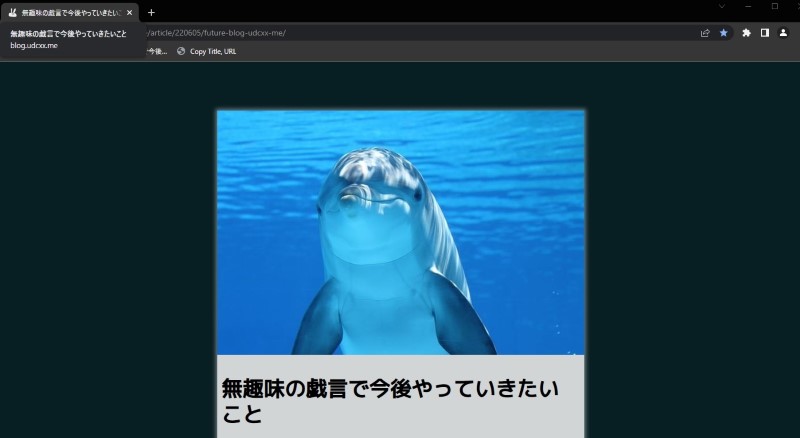The image size is (800, 438).
Task: Toggle the blue bookmark star
Action: coord(723,33)
